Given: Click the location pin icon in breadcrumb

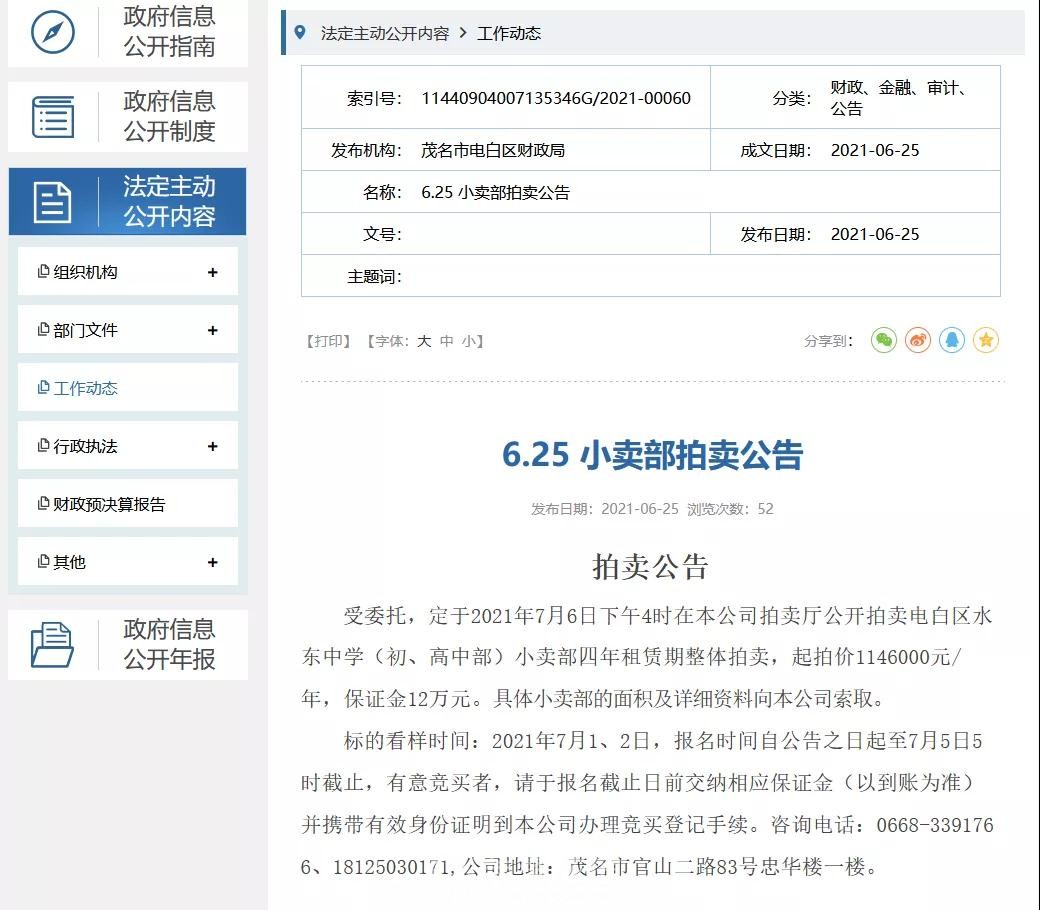Looking at the screenshot, I should (300, 32).
